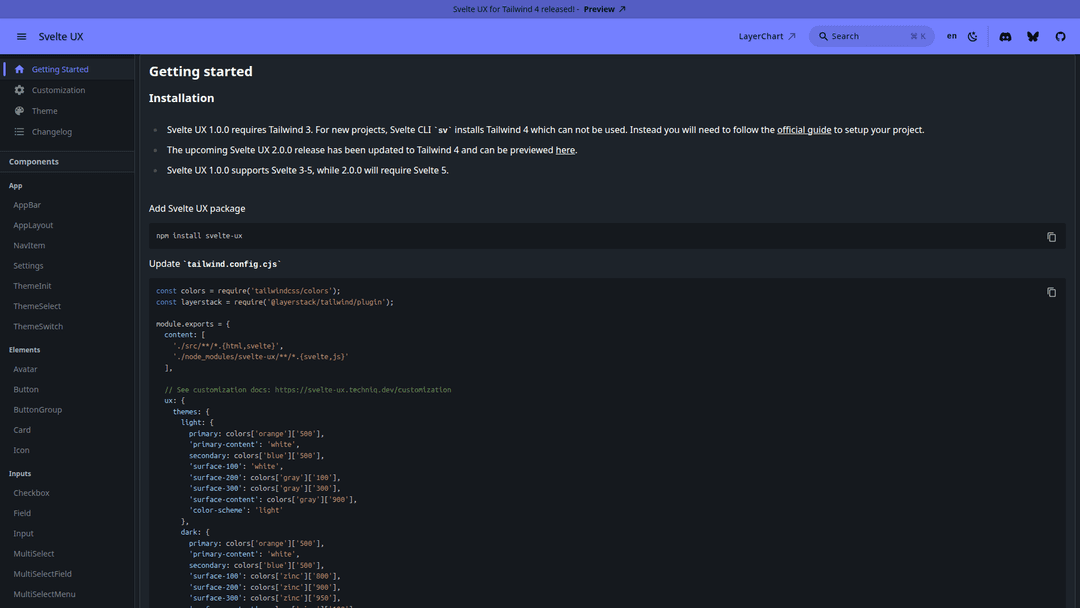The width and height of the screenshot is (1080, 608).
Task: Toggle dark mode with moon icon
Action: click(x=973, y=37)
